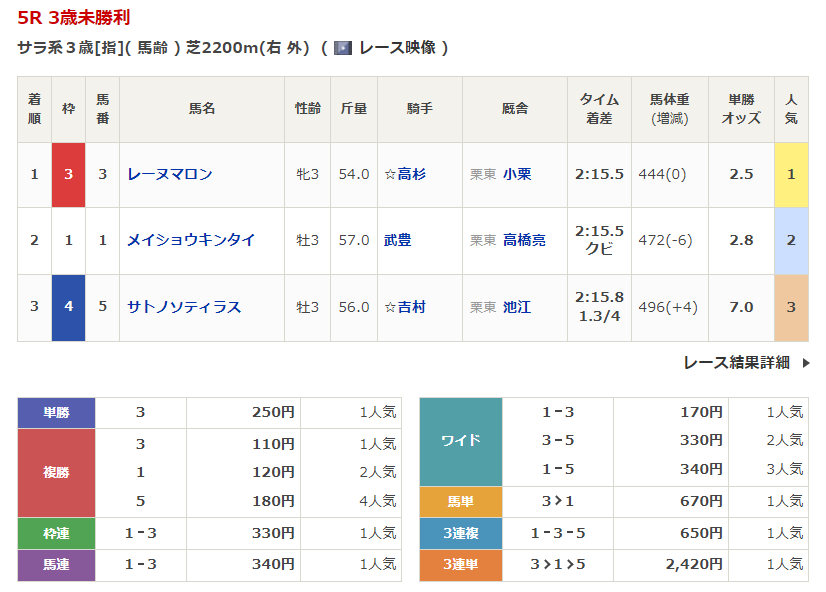Image resolution: width=826 pixels, height=592 pixels.
Task: Open the レース結果詳細 link
Action: coord(737,363)
